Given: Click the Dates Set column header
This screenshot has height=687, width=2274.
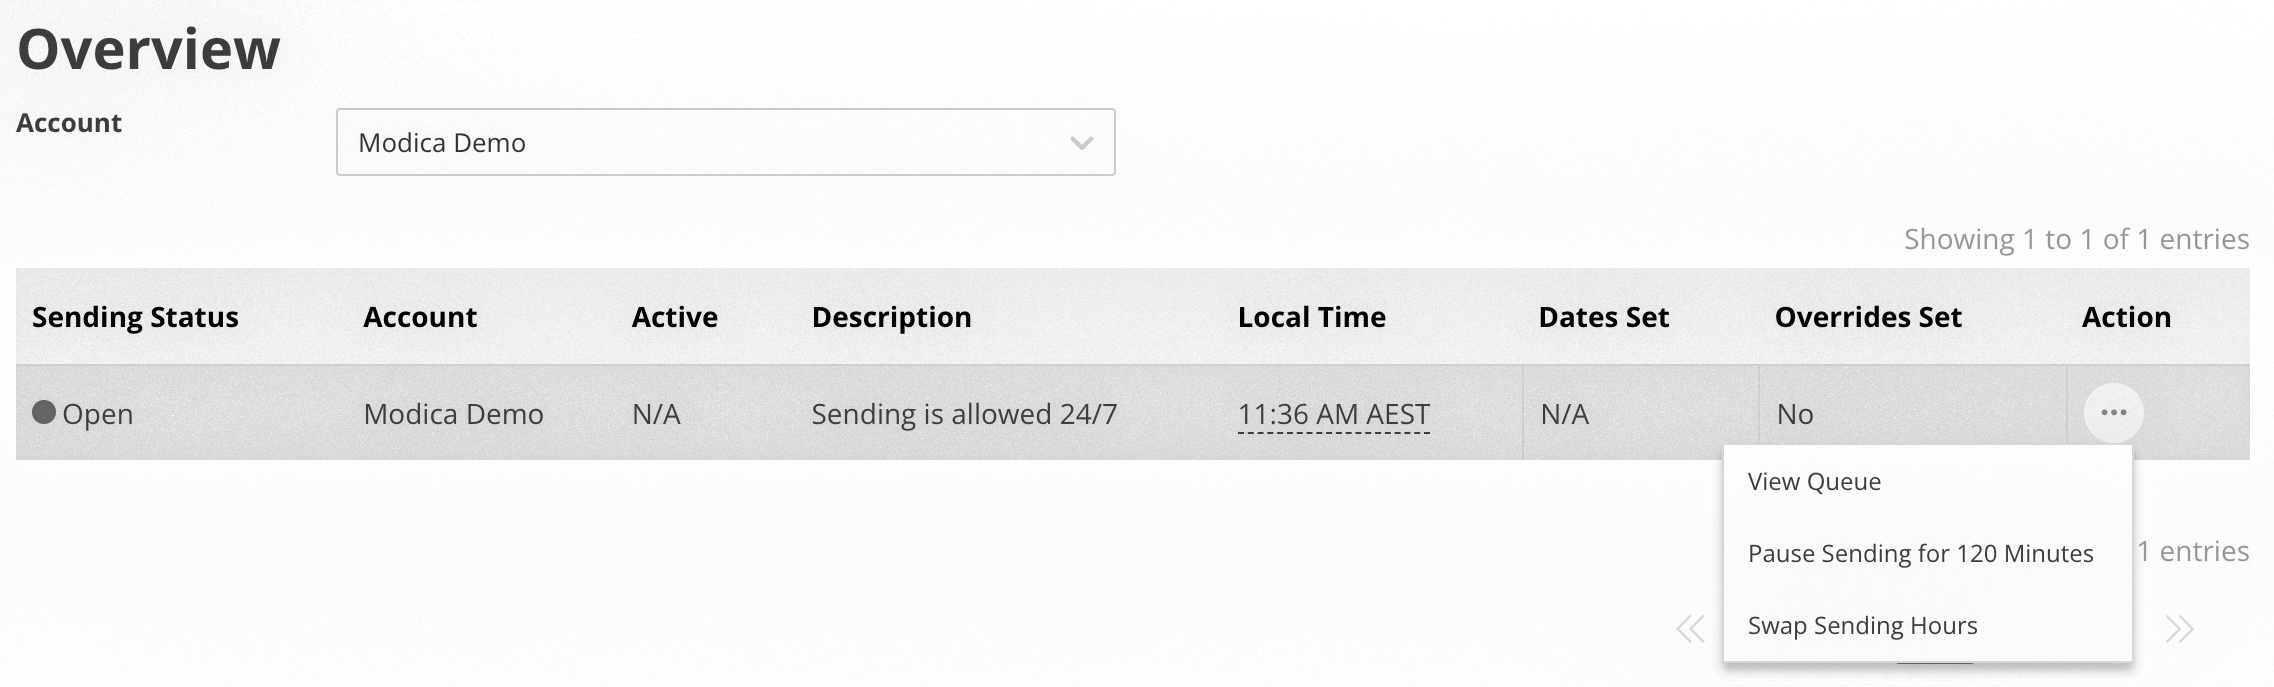Looking at the screenshot, I should (1604, 317).
